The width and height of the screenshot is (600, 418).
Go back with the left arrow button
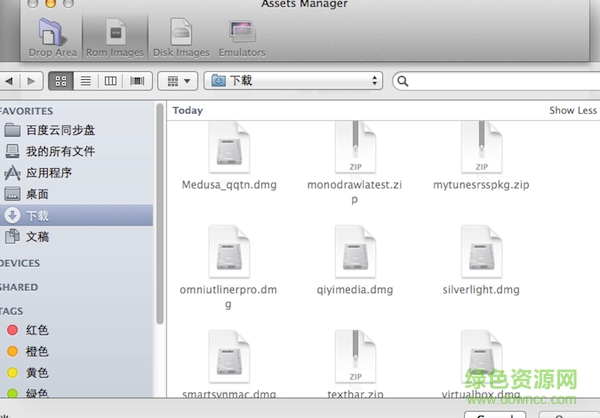[9, 81]
